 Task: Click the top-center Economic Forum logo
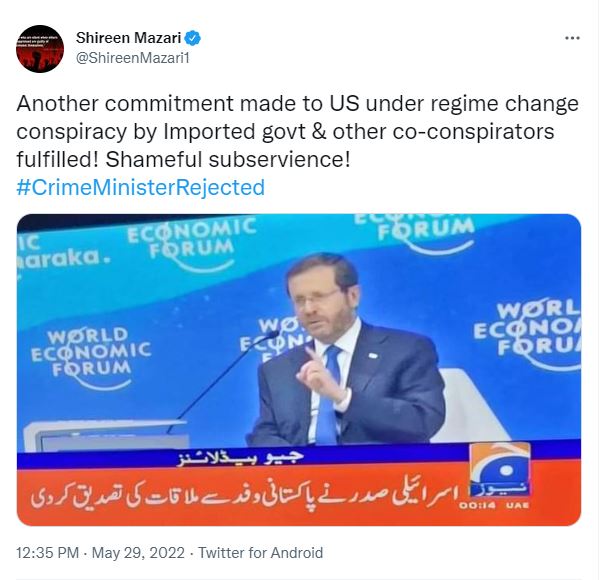click(192, 244)
